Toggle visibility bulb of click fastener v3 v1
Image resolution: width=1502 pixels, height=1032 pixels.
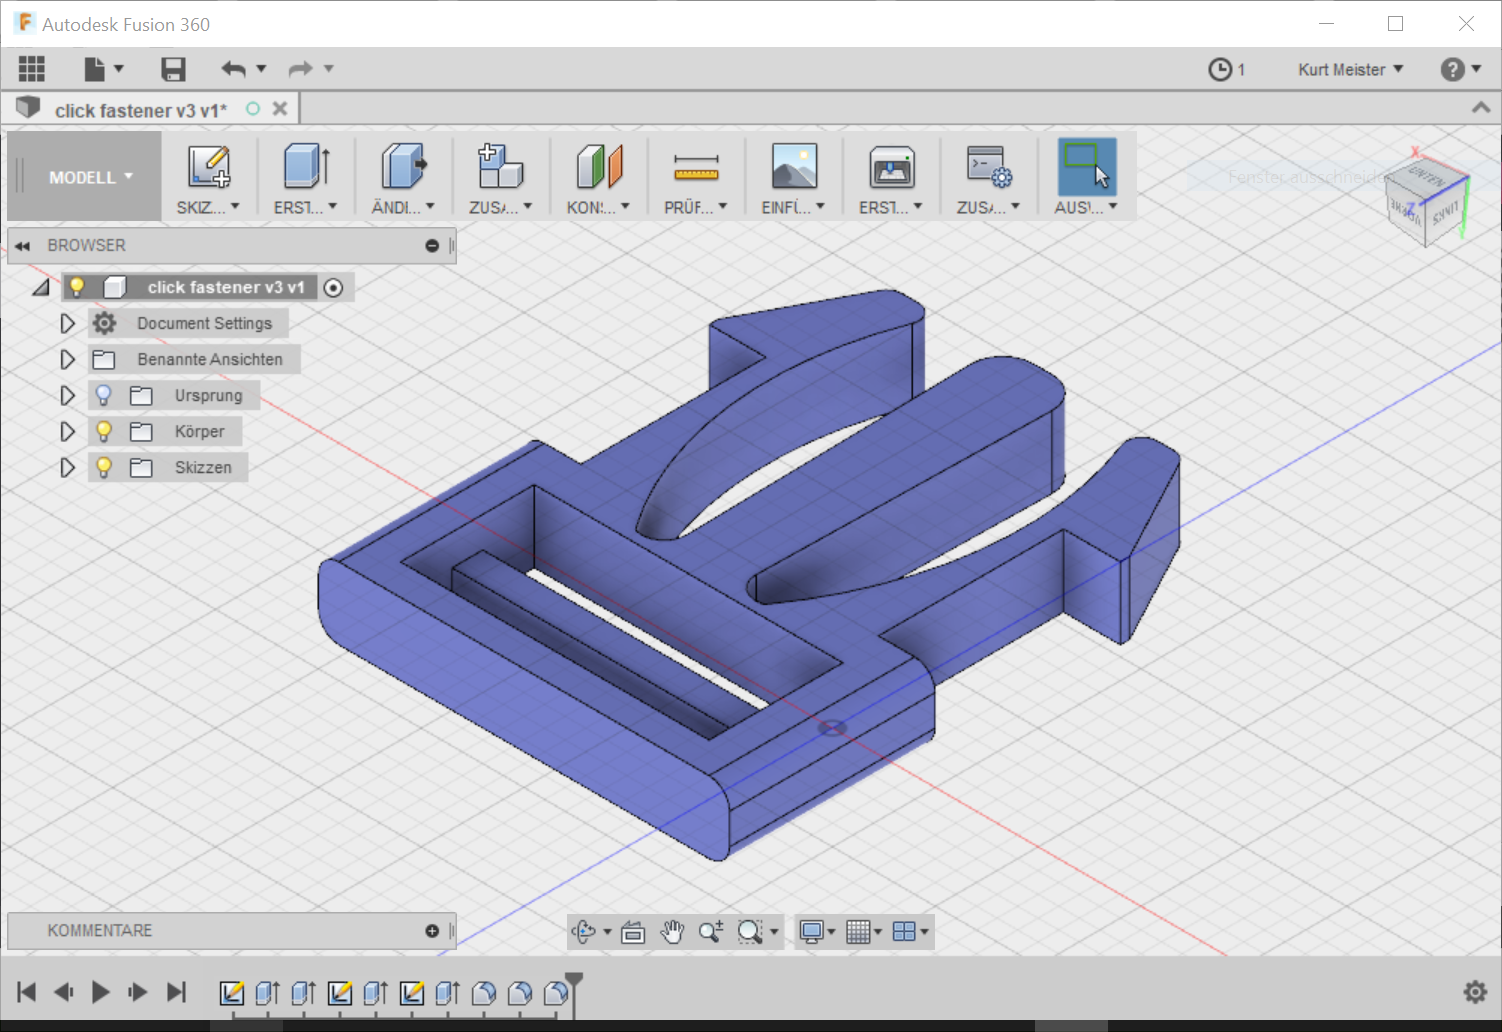(x=77, y=288)
